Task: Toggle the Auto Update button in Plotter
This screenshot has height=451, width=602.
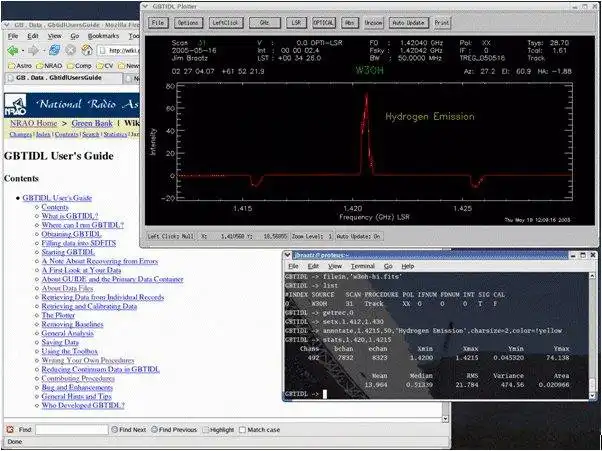Action: pyautogui.click(x=408, y=23)
